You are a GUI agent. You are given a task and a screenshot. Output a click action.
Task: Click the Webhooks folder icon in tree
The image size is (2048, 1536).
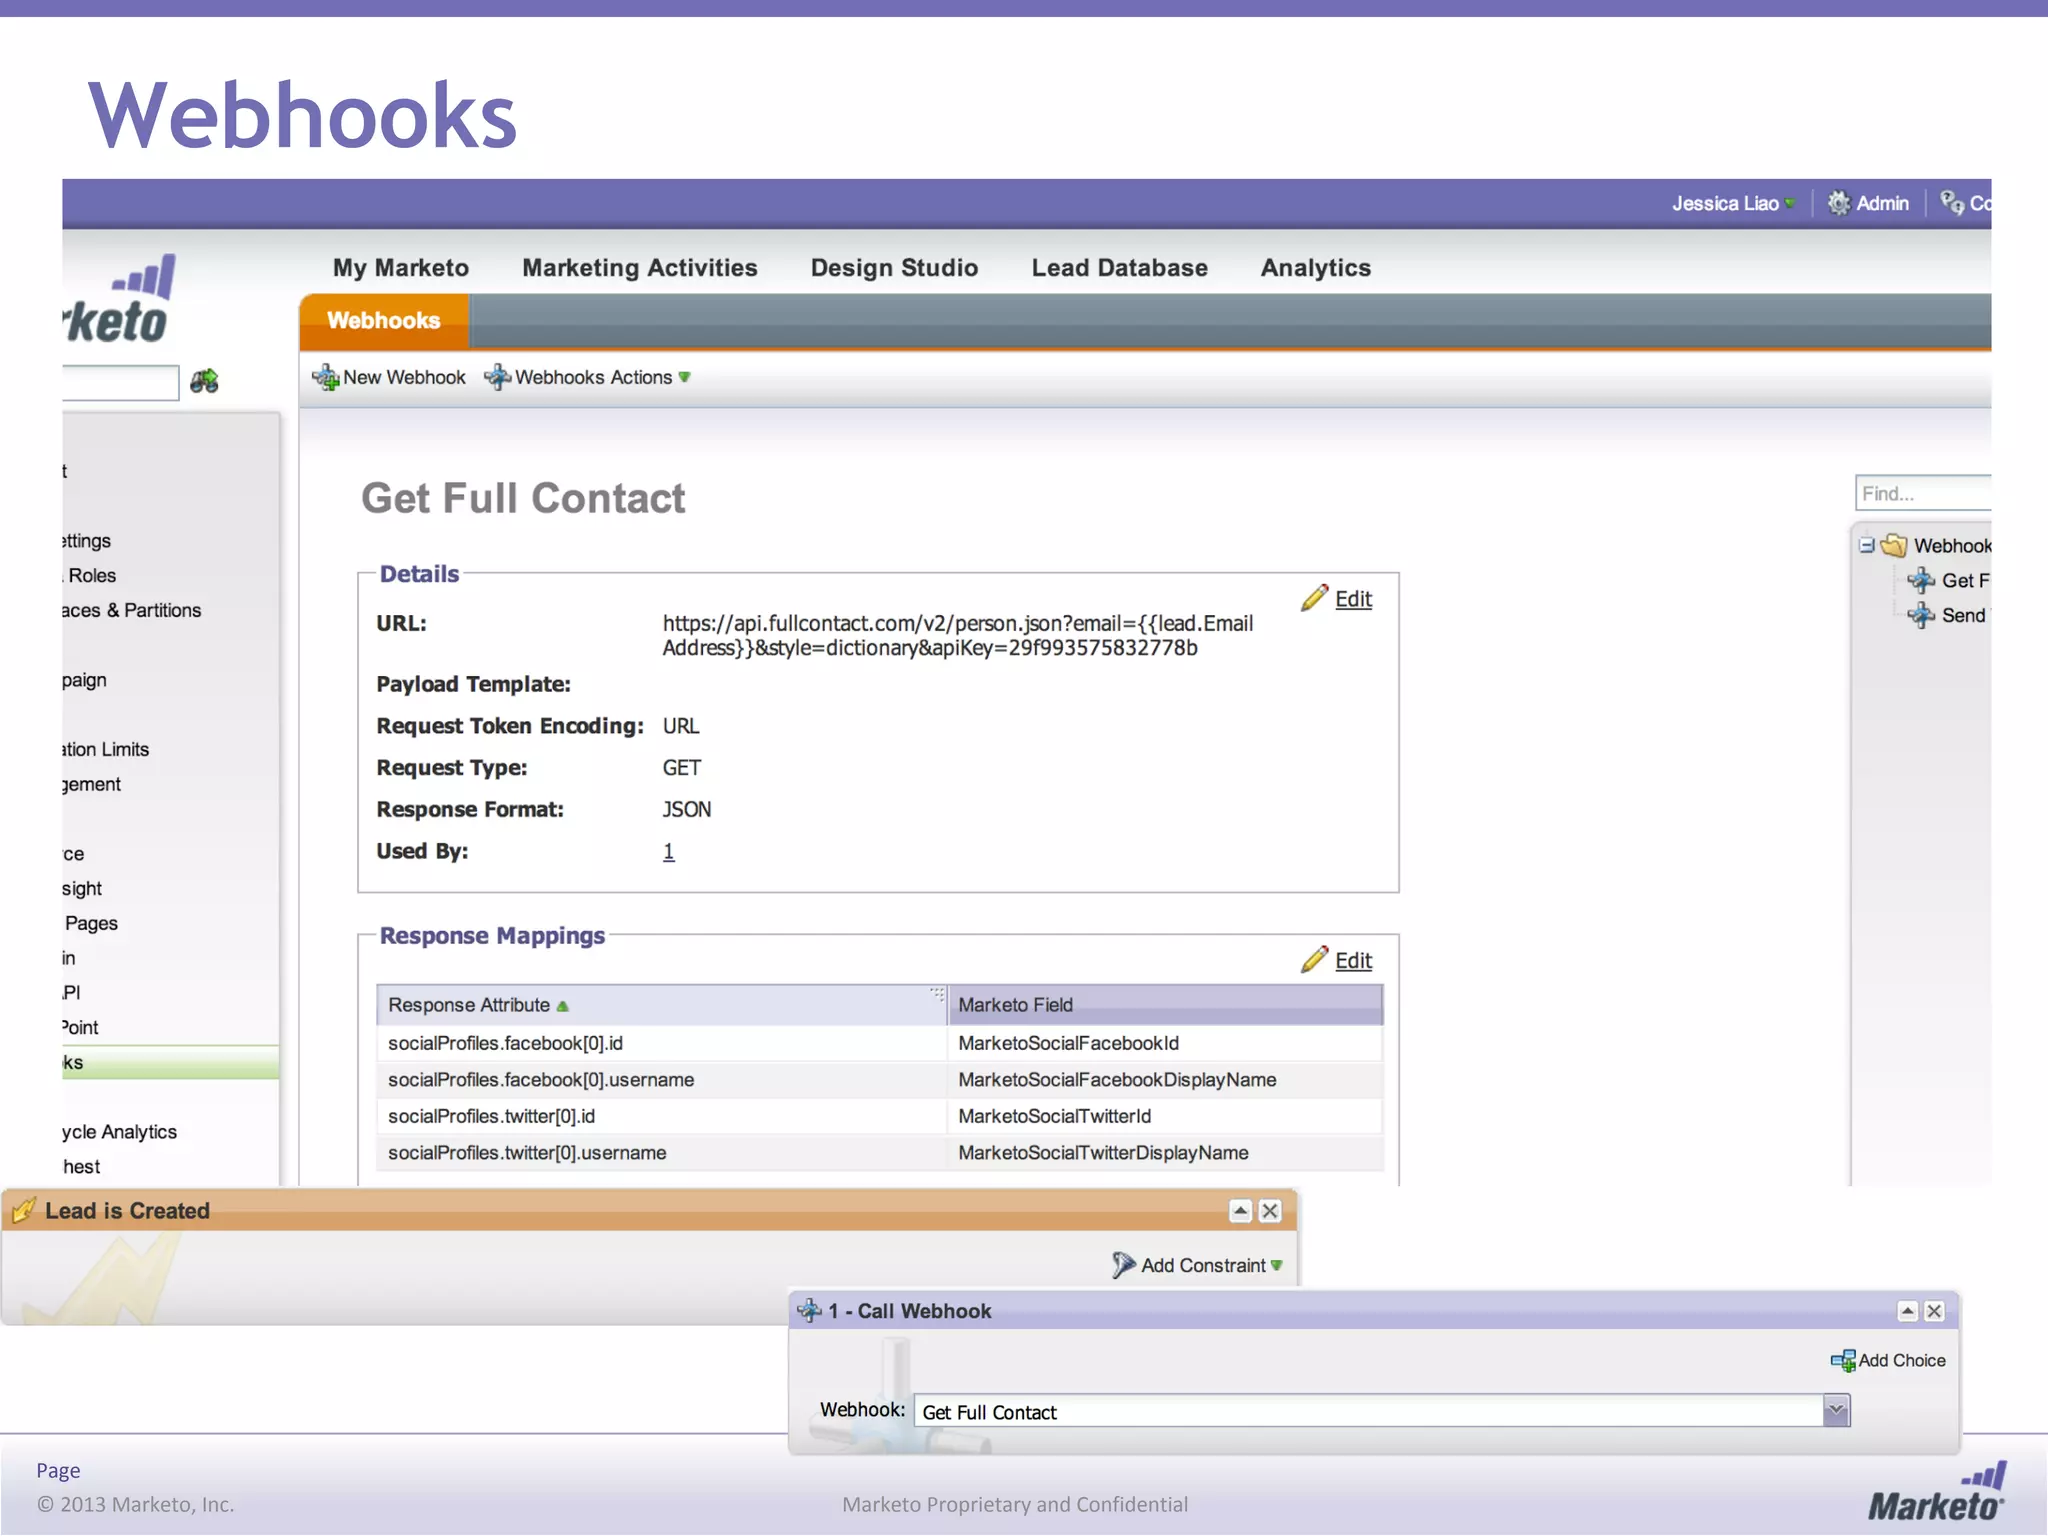click(1893, 546)
